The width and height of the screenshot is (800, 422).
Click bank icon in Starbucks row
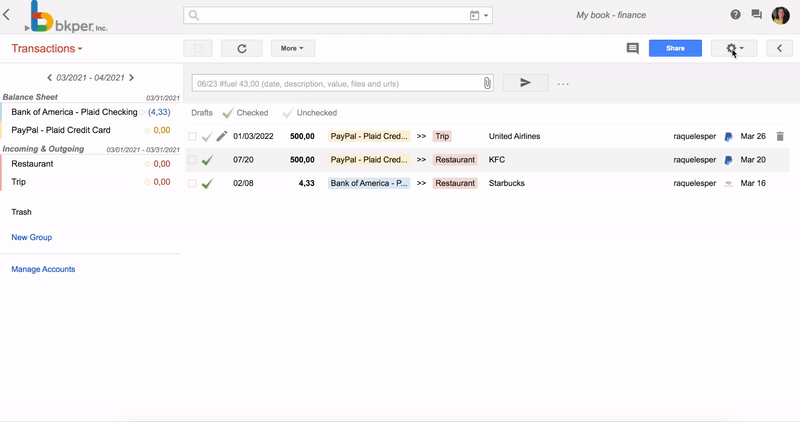point(729,184)
